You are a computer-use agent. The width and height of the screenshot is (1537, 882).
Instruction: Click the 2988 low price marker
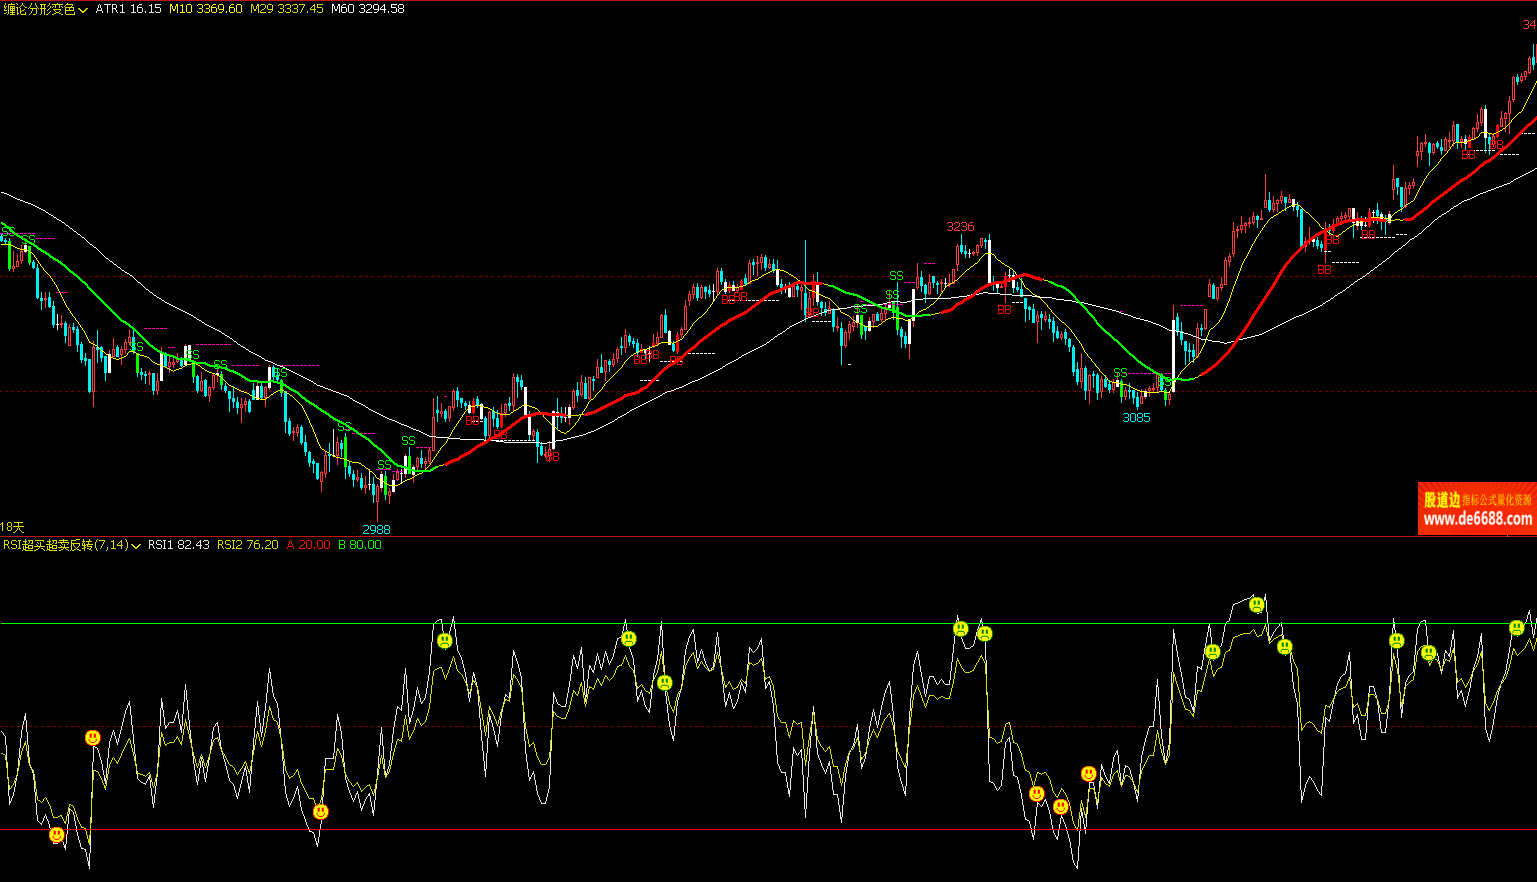click(x=376, y=529)
